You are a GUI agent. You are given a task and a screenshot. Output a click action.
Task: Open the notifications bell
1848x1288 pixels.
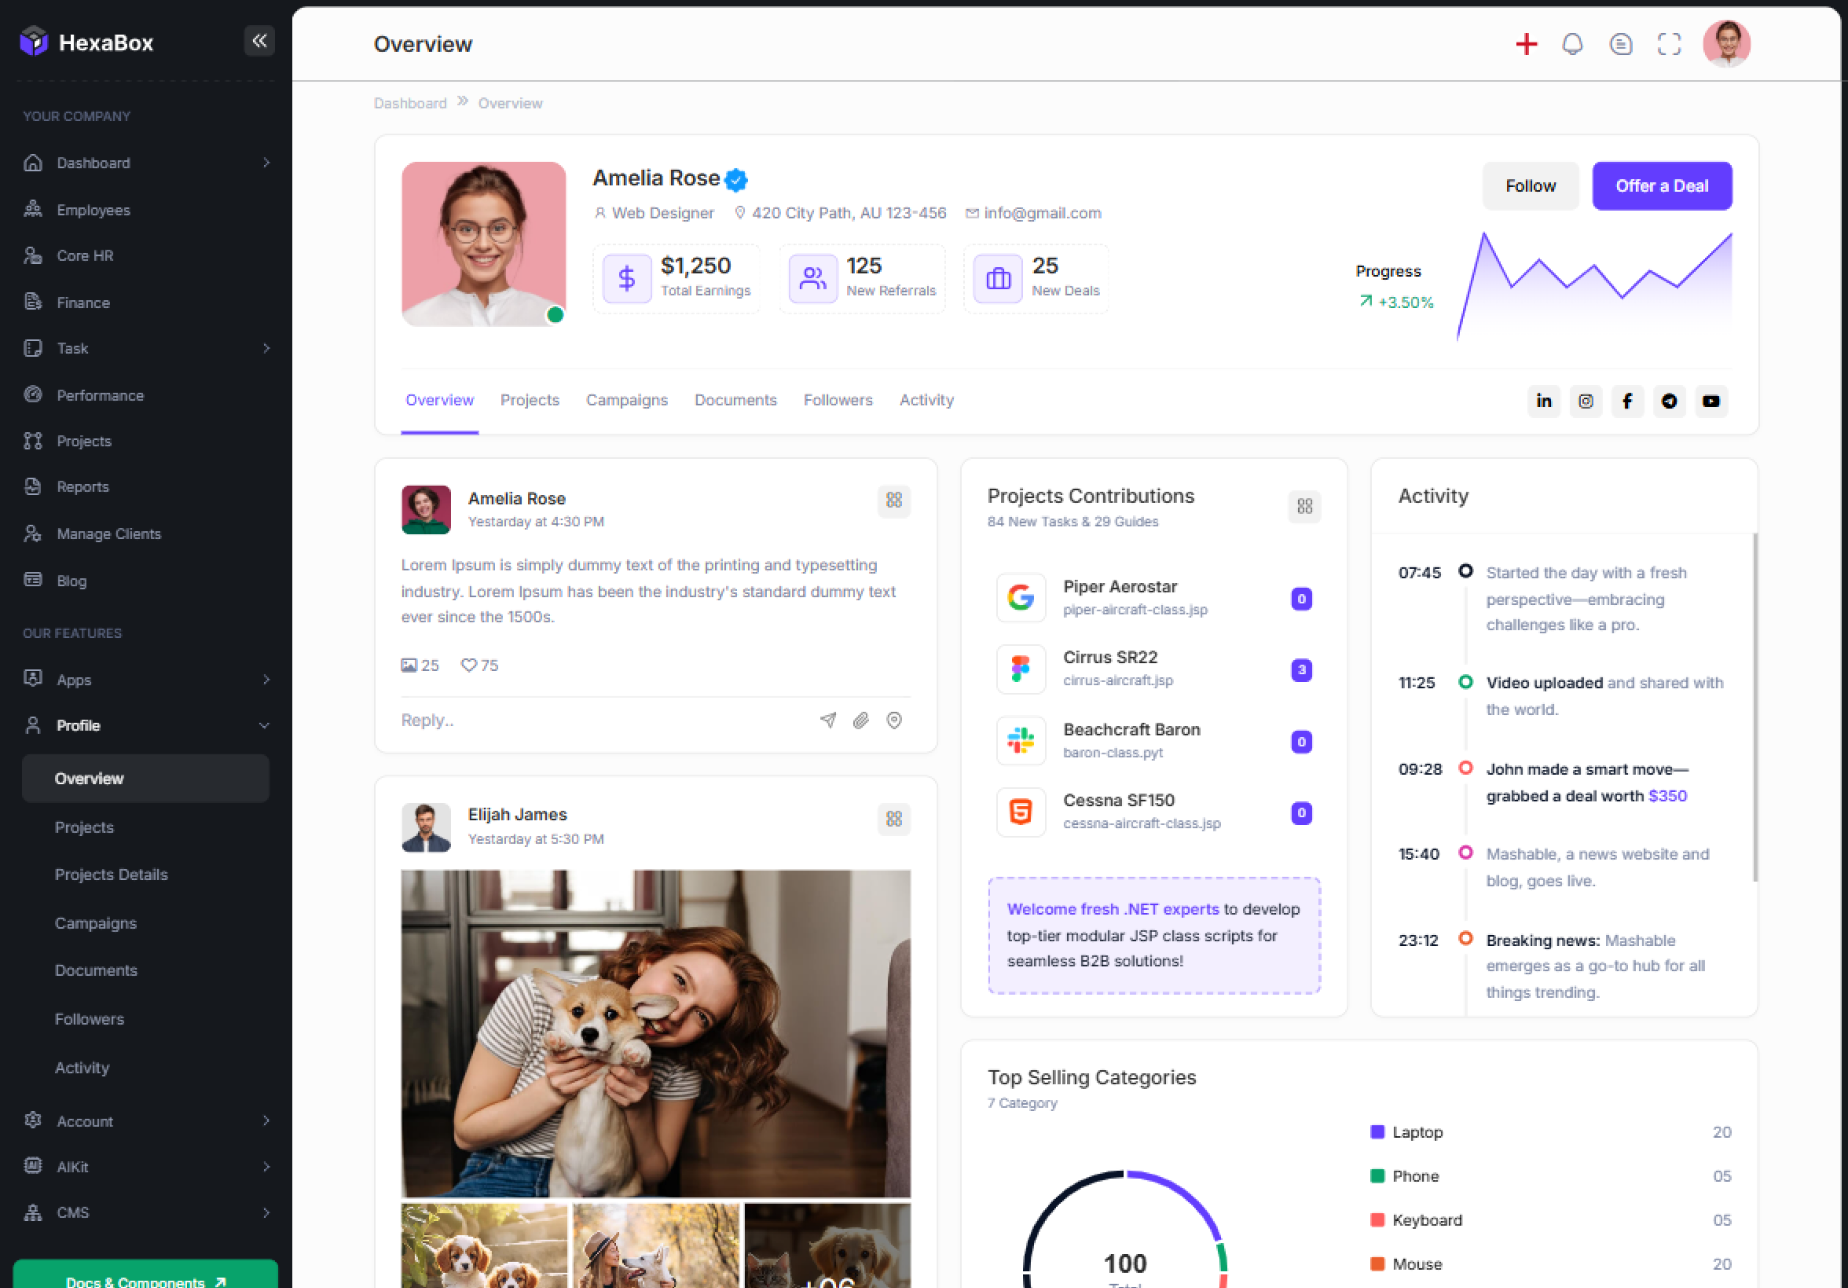tap(1572, 44)
